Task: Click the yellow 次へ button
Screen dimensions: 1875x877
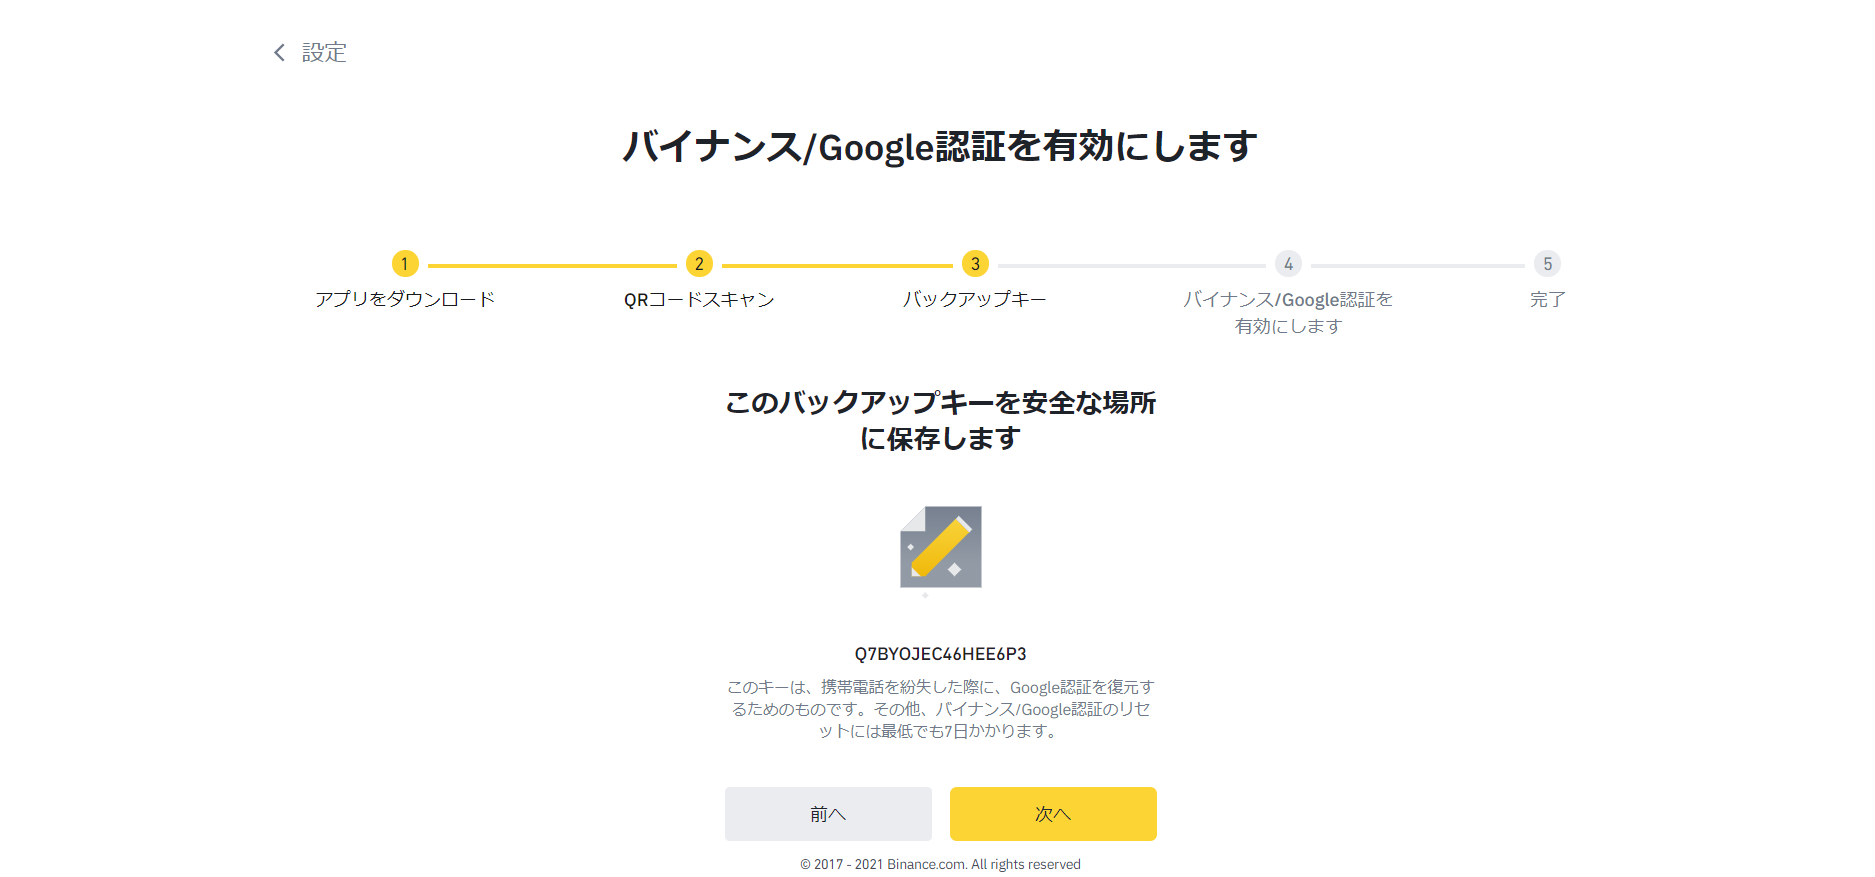Action: point(1053,814)
